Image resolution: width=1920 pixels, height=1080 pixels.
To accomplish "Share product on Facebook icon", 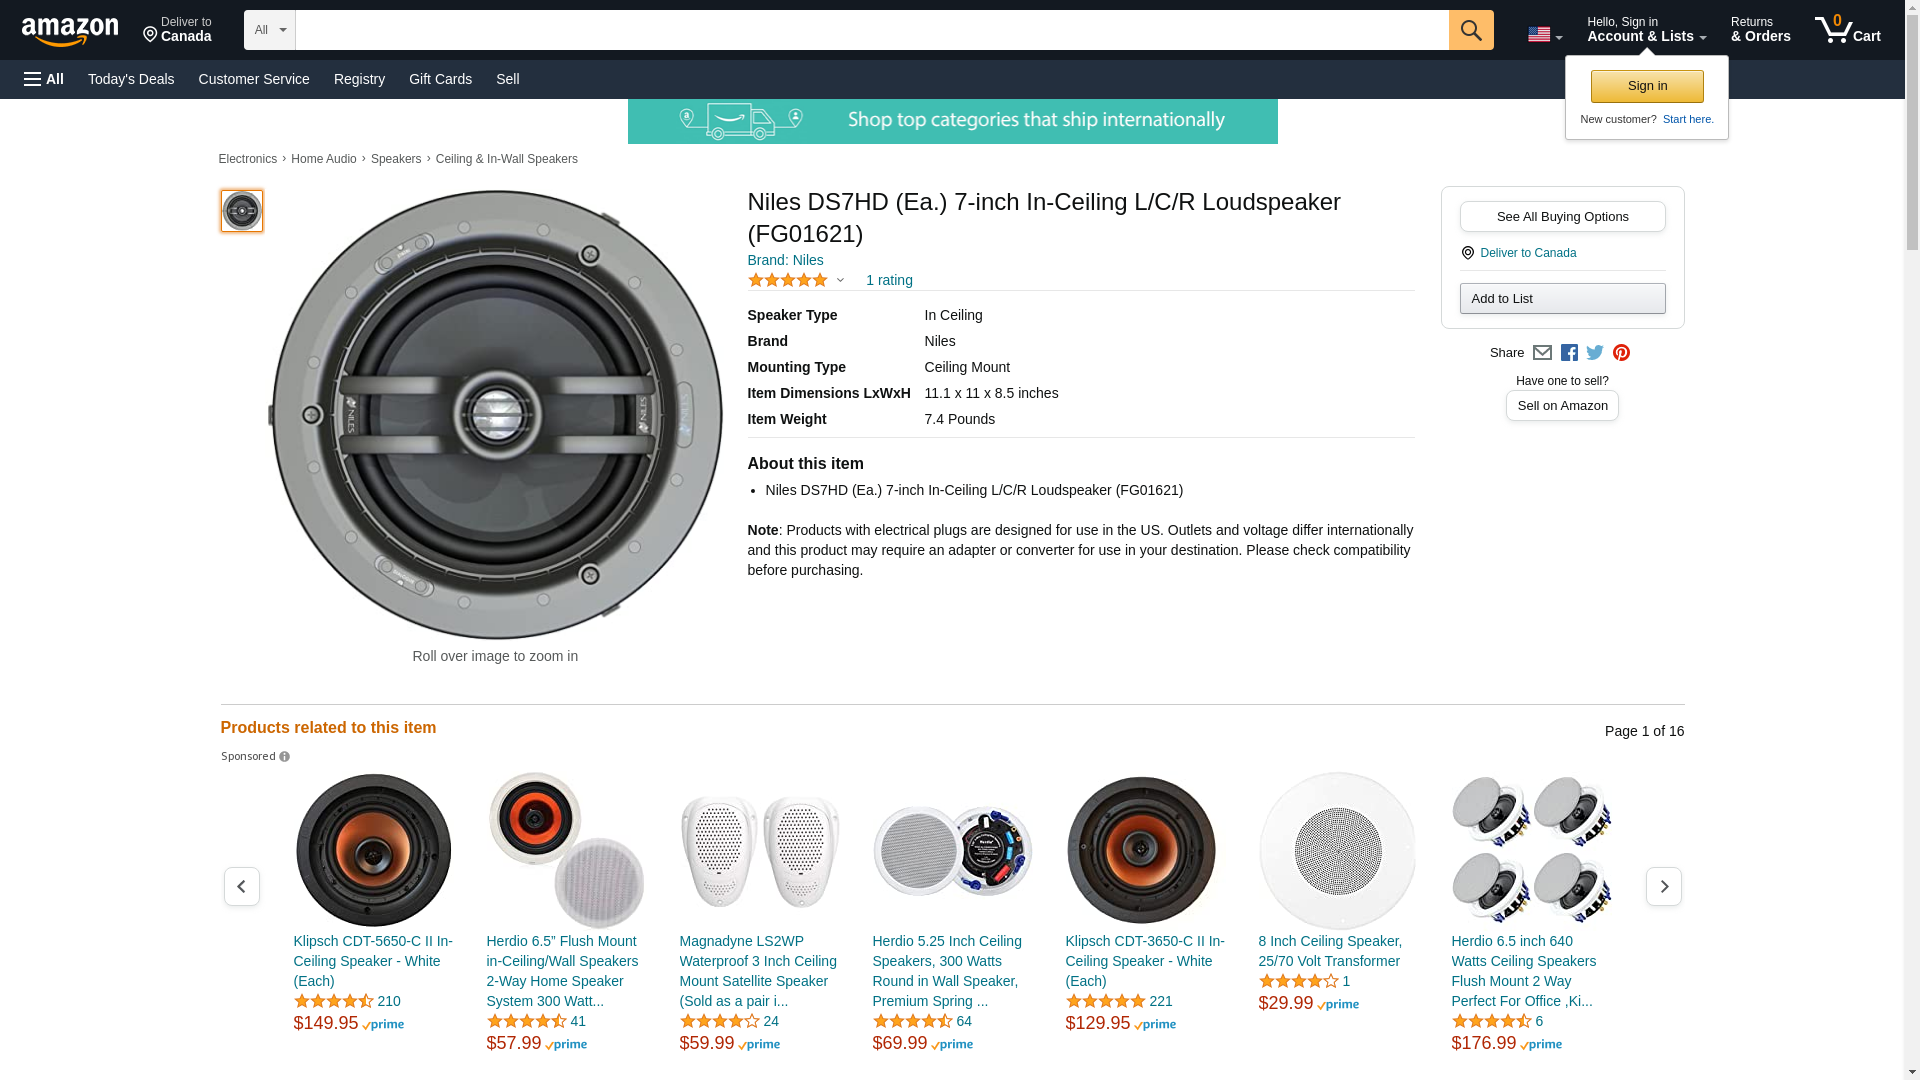I will (1569, 352).
